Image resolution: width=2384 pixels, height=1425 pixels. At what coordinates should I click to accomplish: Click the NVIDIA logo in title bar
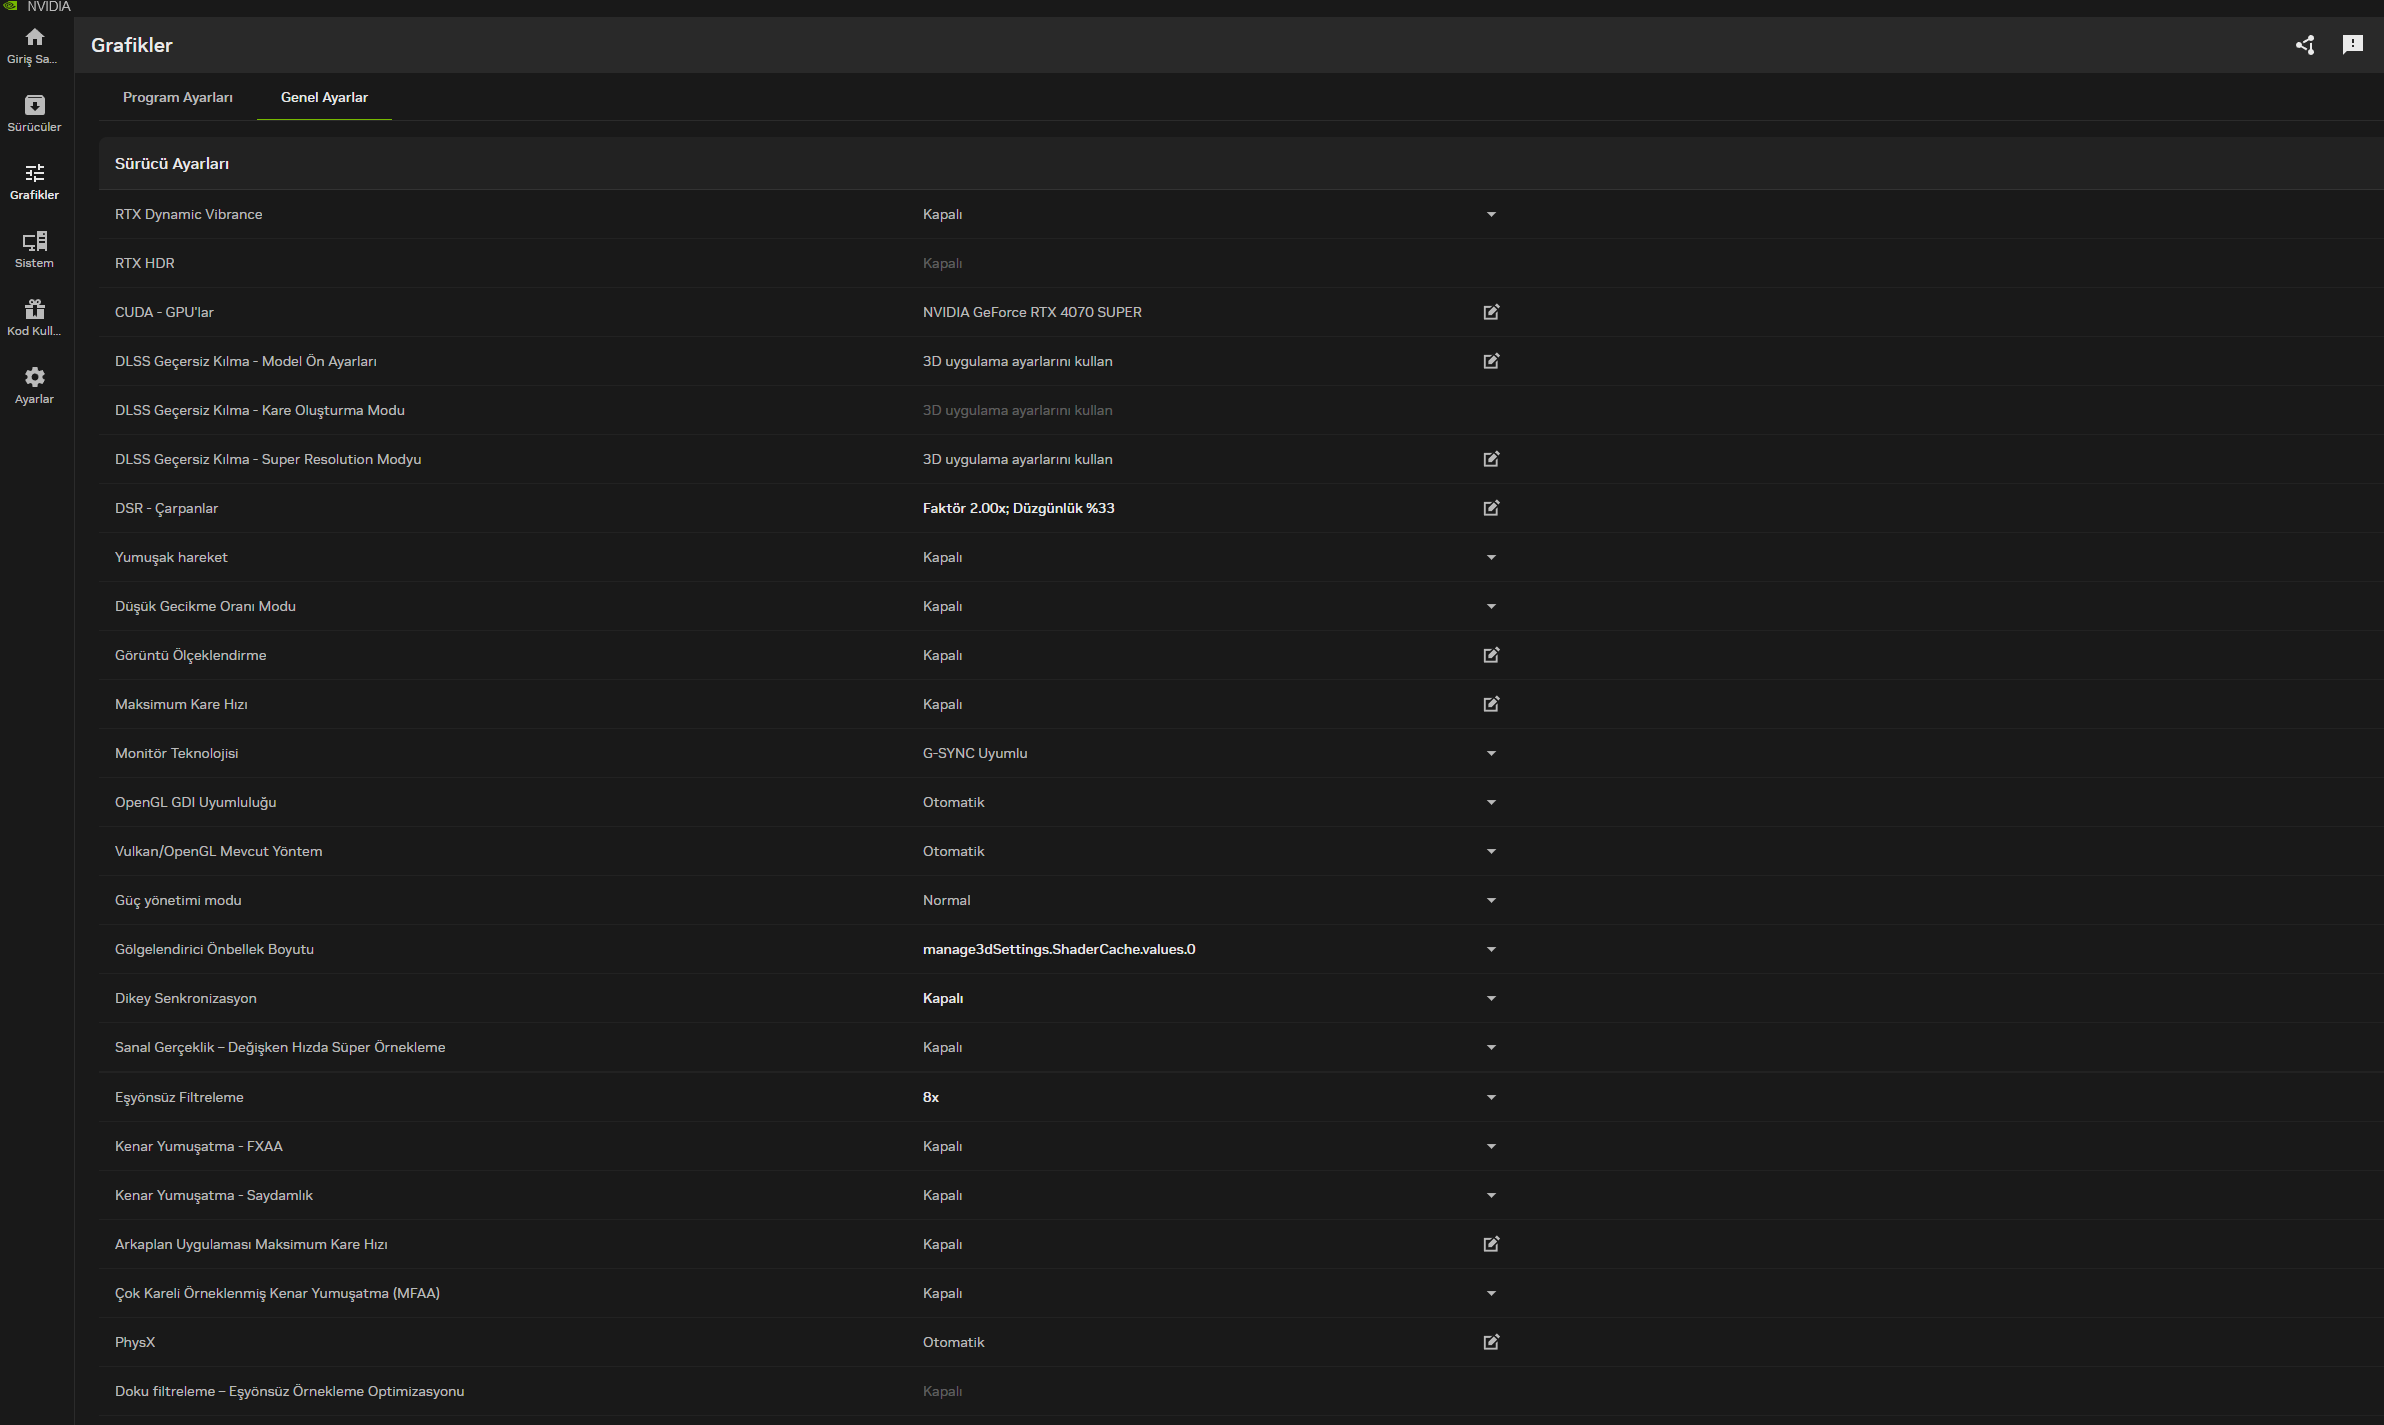coord(10,6)
